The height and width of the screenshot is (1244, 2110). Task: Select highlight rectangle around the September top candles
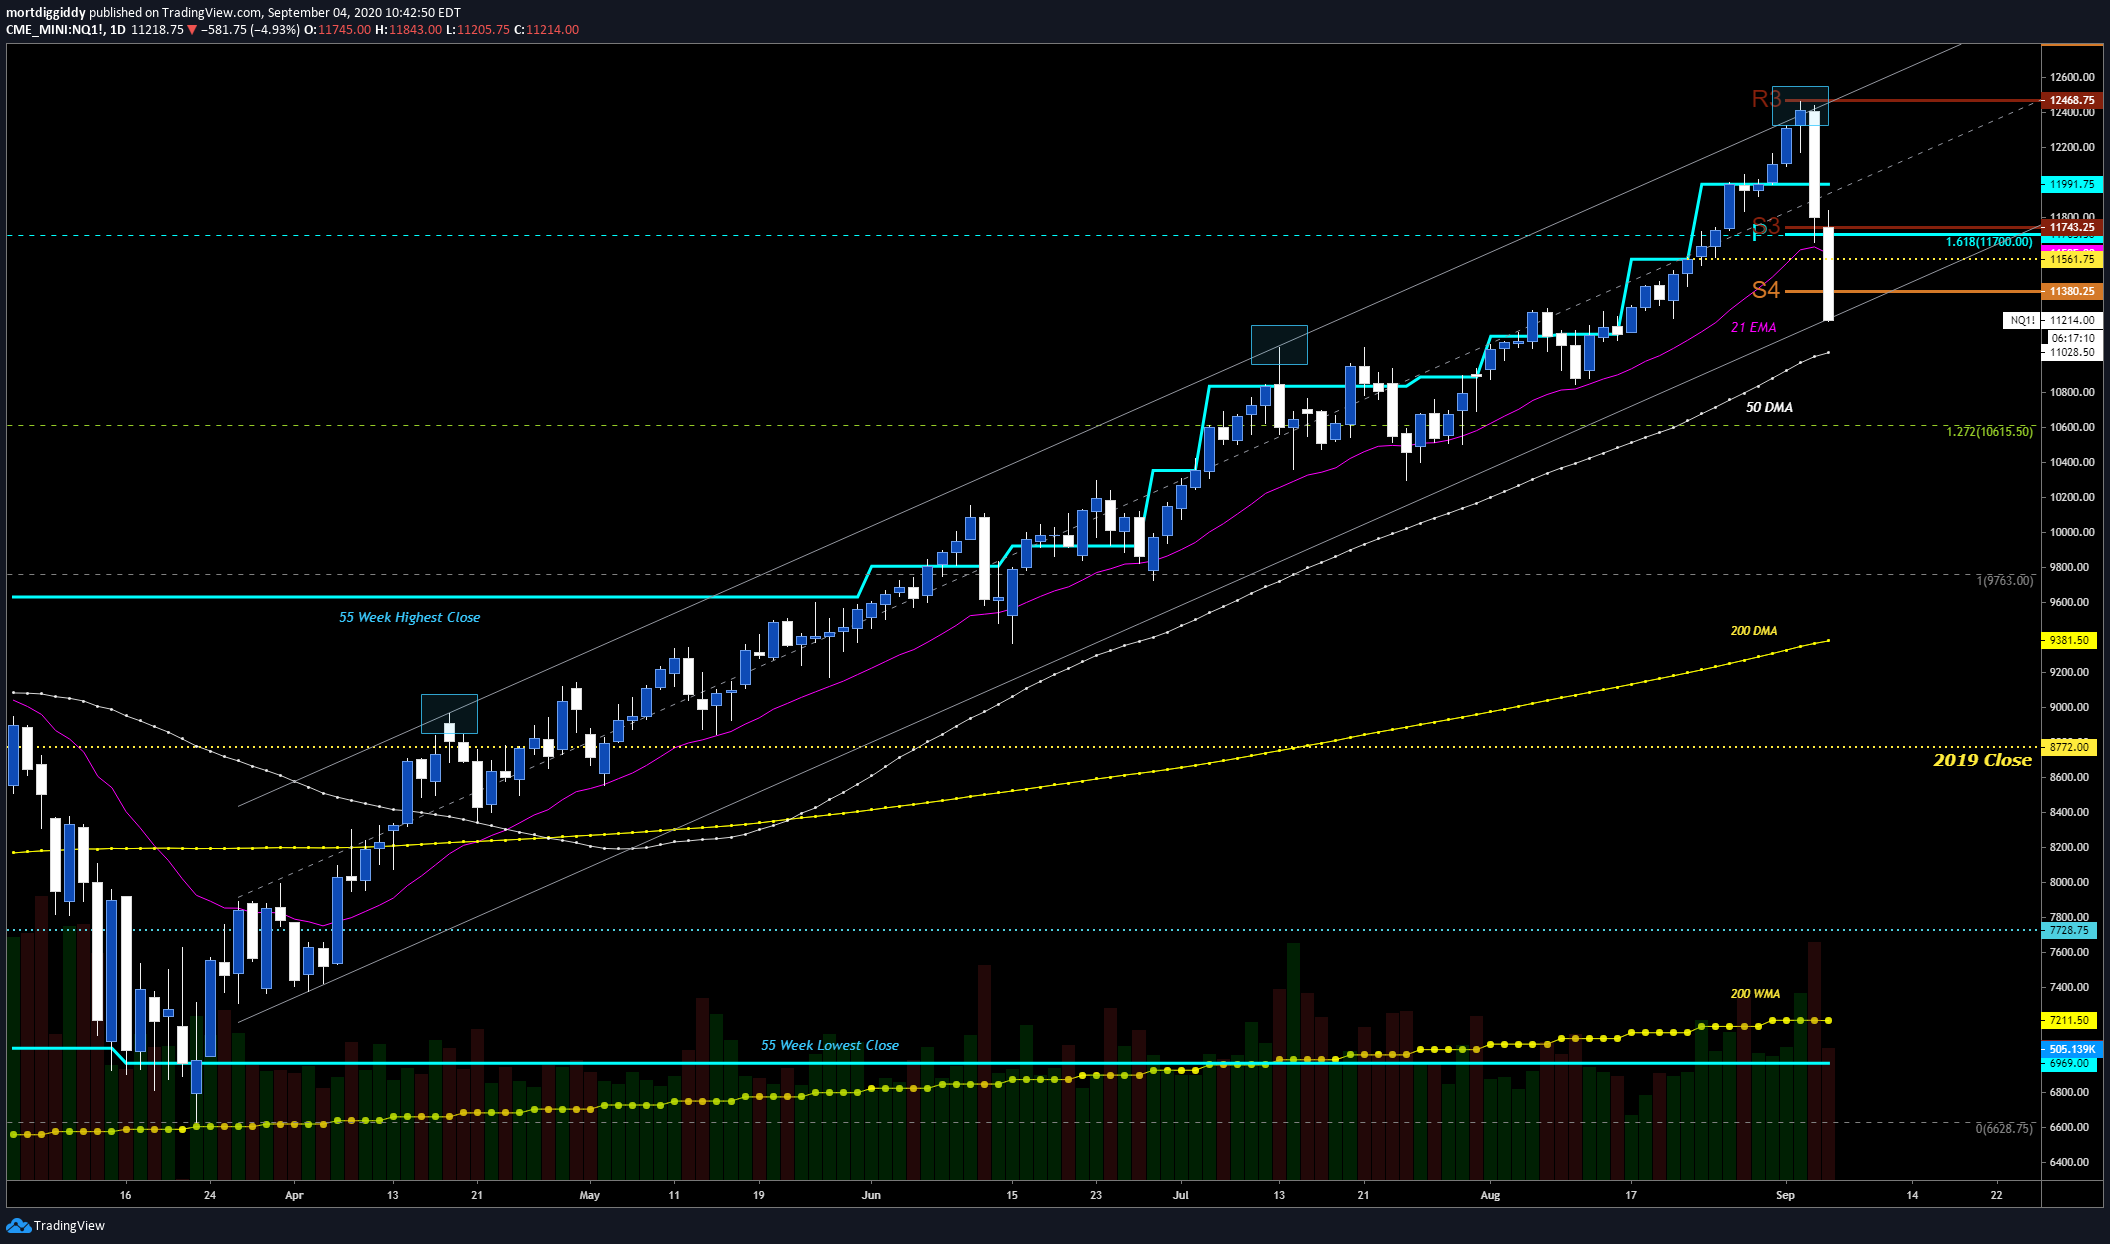coord(1800,106)
